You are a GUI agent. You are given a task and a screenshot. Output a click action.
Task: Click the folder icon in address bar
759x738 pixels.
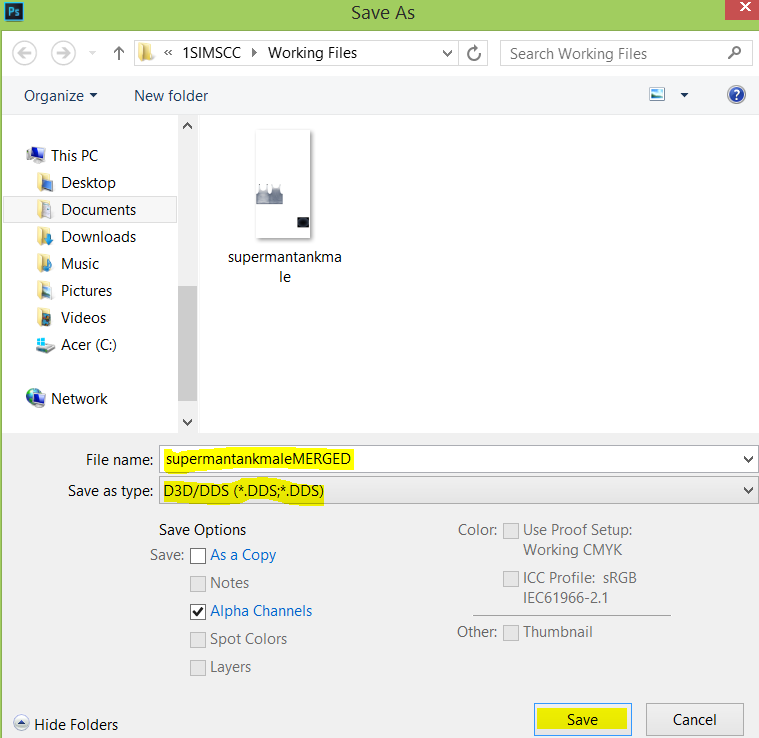(x=146, y=53)
